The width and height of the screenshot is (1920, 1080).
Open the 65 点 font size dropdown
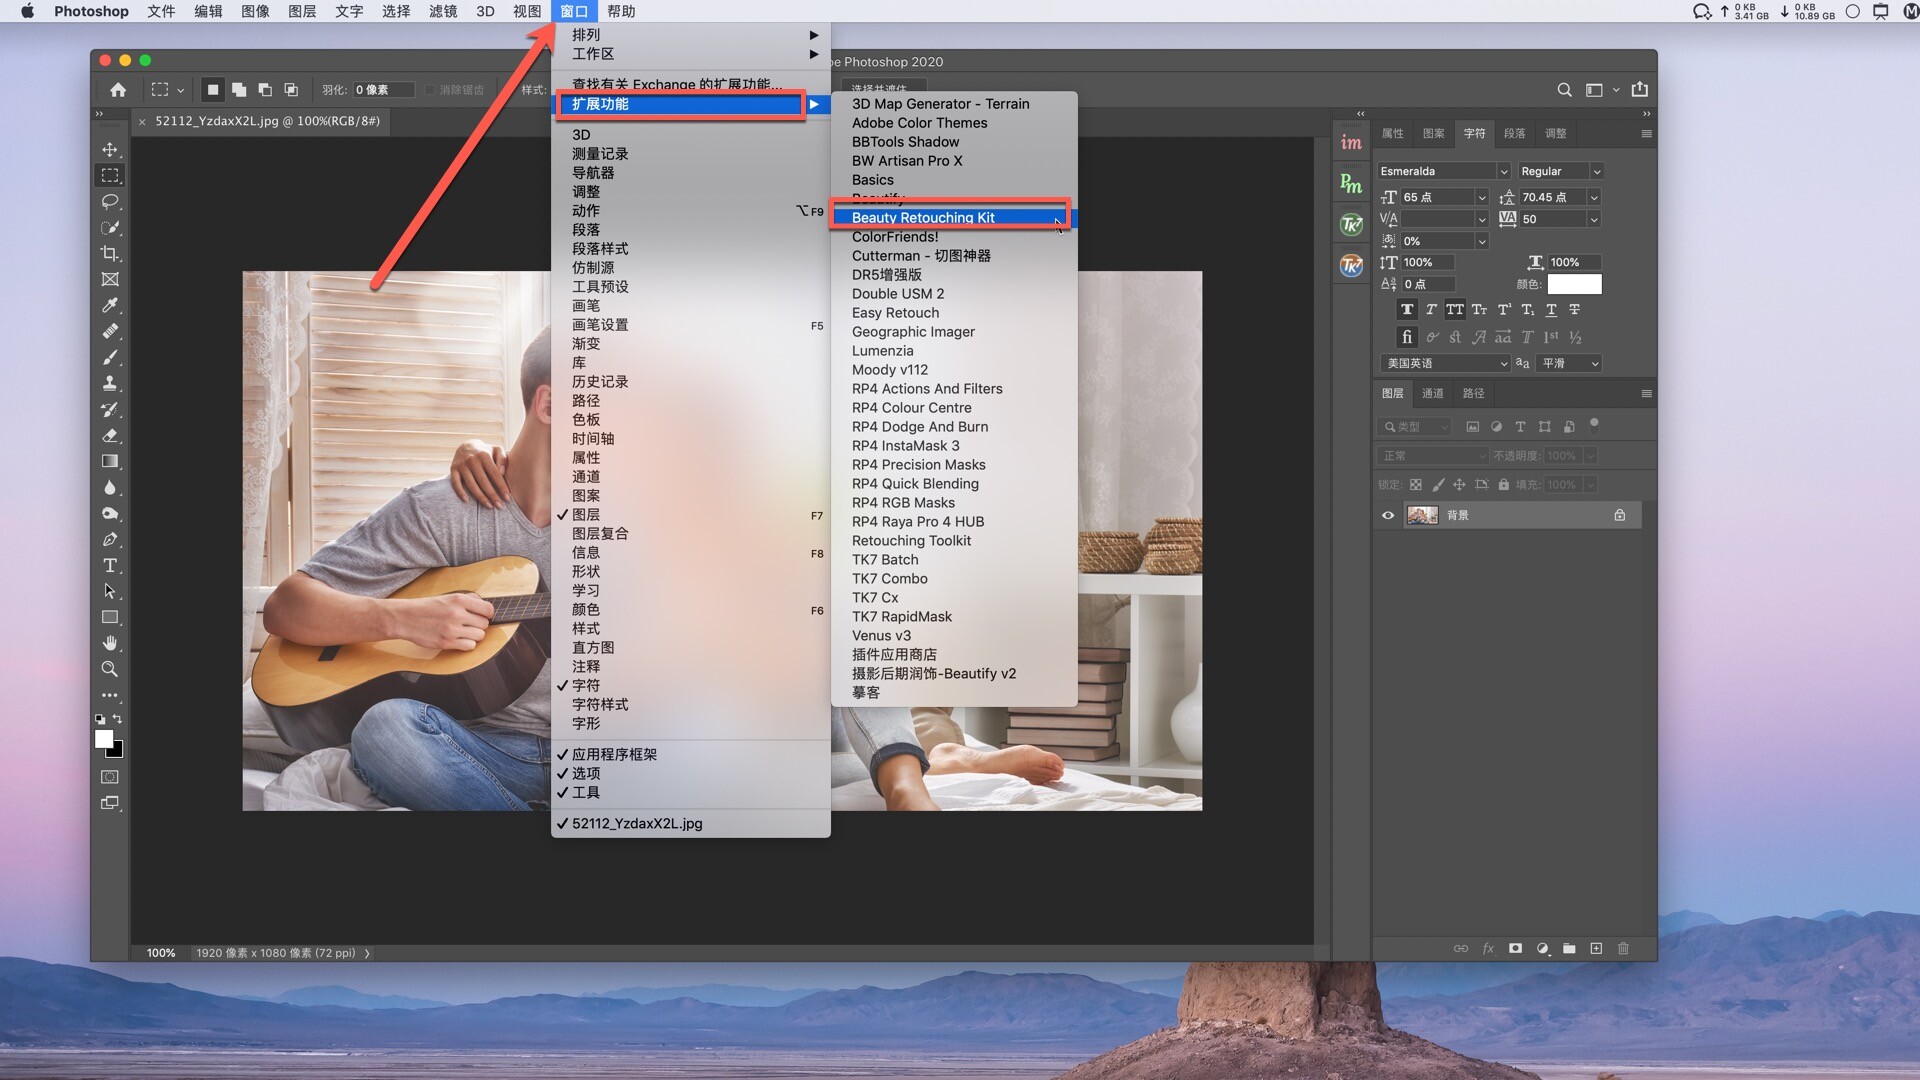click(1482, 198)
